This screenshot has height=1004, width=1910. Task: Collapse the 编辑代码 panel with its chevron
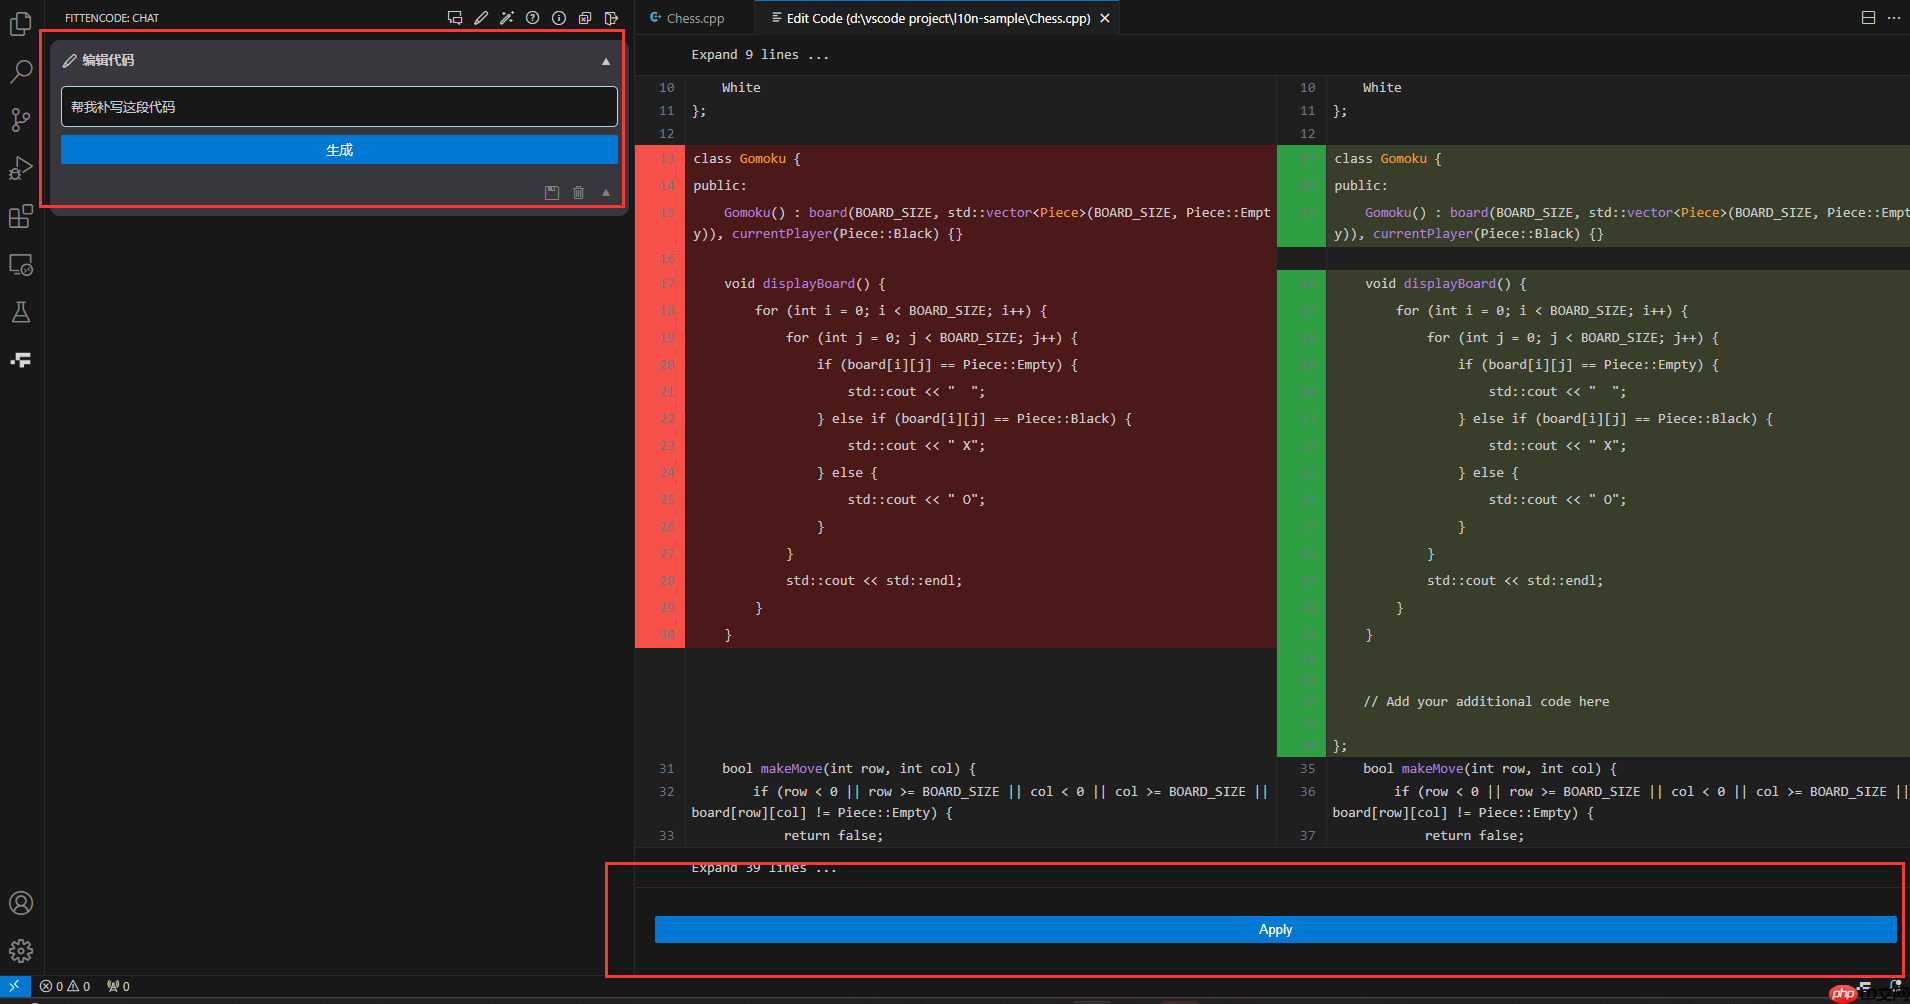pyautogui.click(x=605, y=61)
